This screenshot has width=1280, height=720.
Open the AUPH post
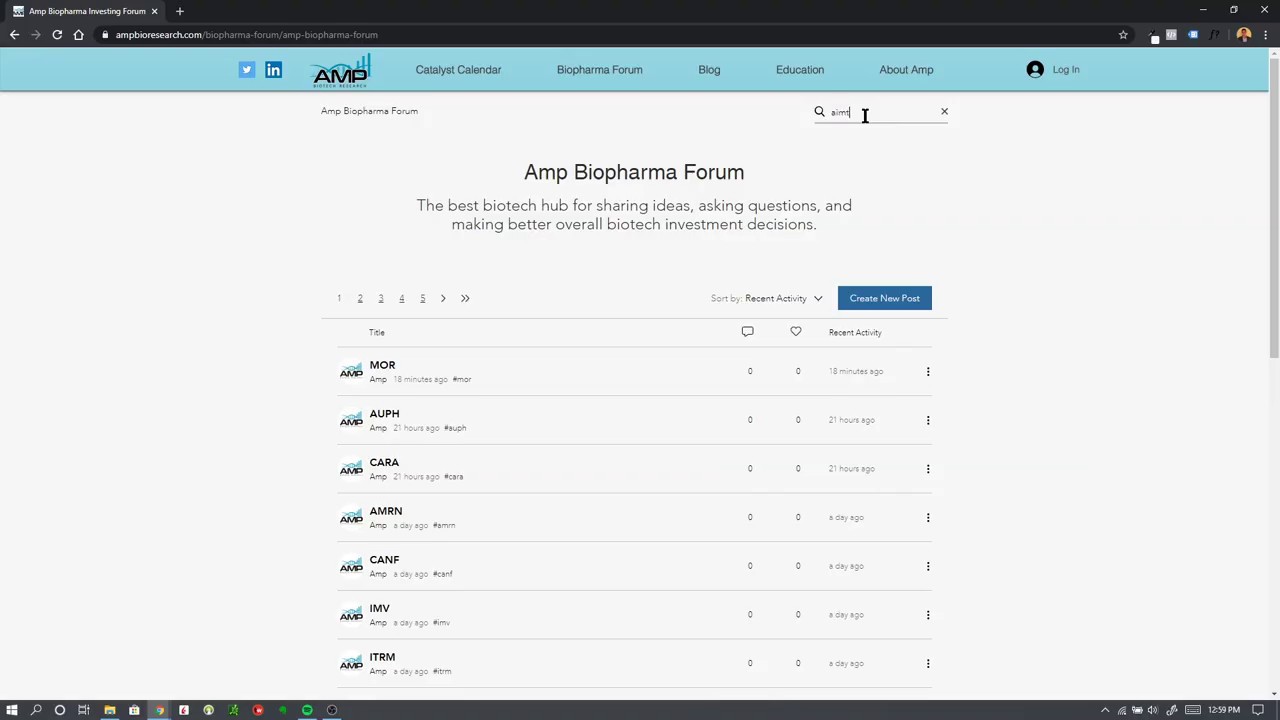(384, 414)
